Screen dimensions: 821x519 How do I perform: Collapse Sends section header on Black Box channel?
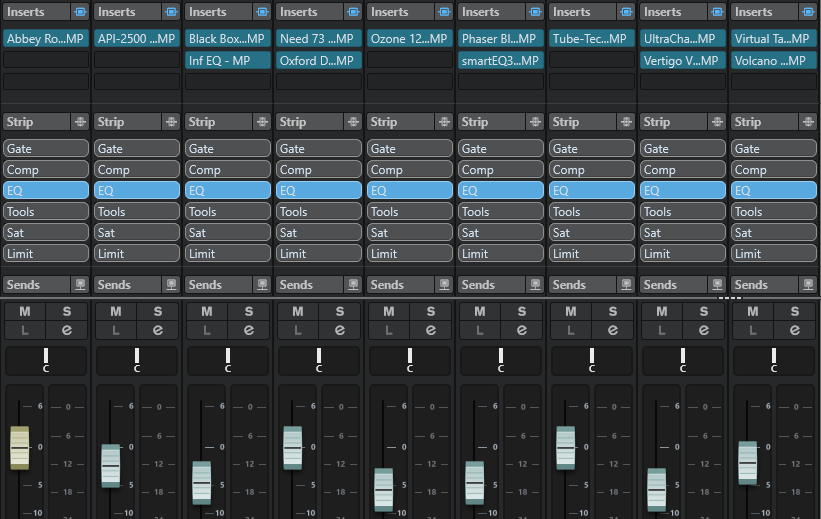[218, 284]
